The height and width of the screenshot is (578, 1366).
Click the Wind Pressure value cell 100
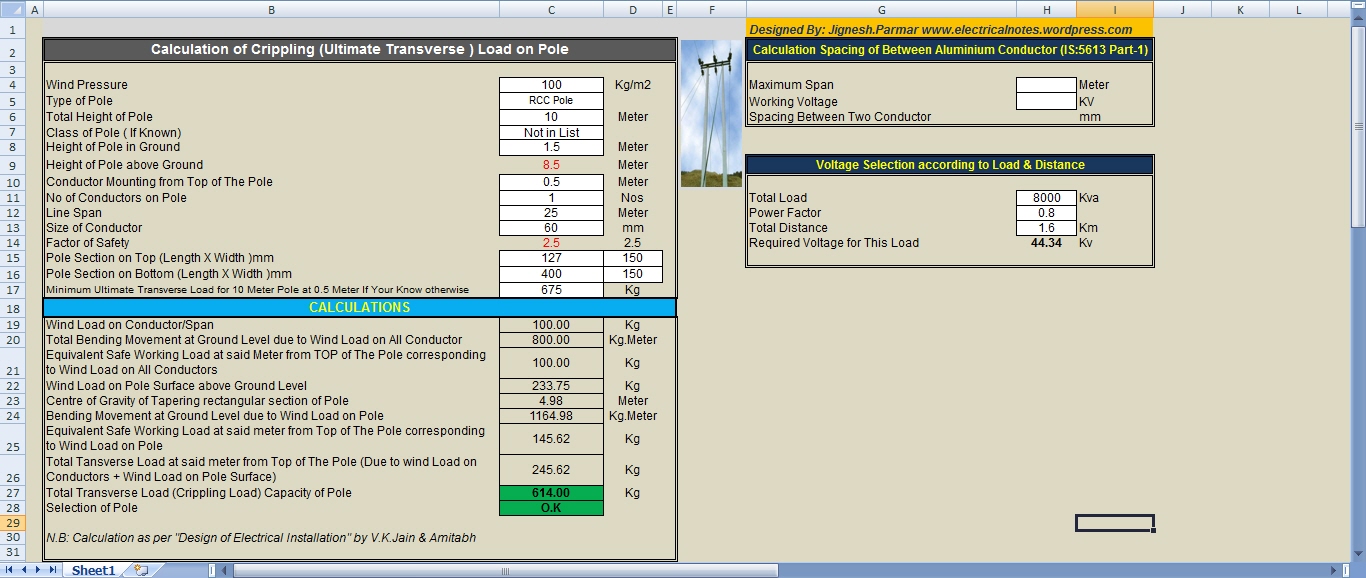551,85
